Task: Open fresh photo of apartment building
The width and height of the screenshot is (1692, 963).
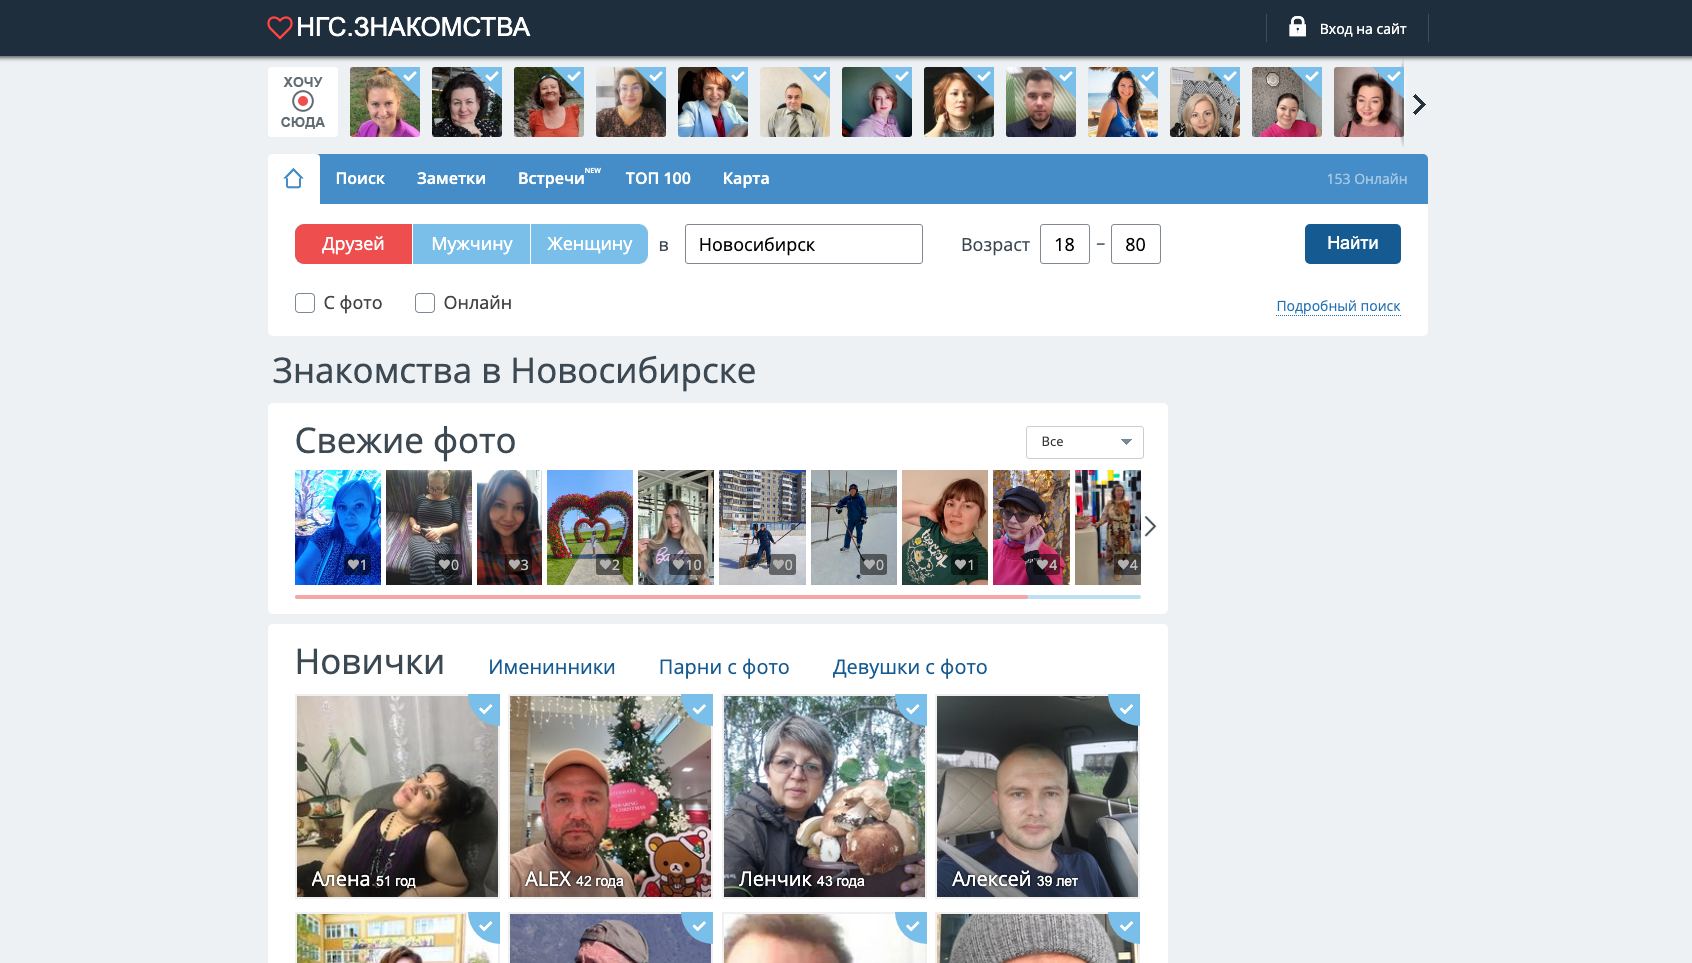Action: [762, 527]
